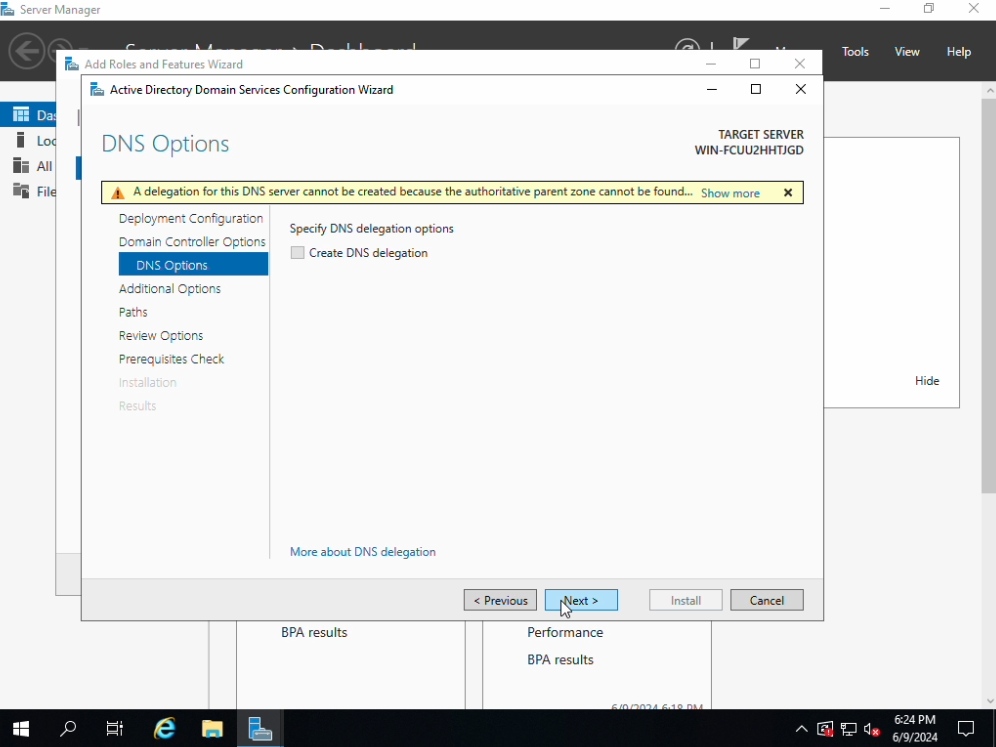
Task: Click security alert tray icon
Action: (824, 729)
